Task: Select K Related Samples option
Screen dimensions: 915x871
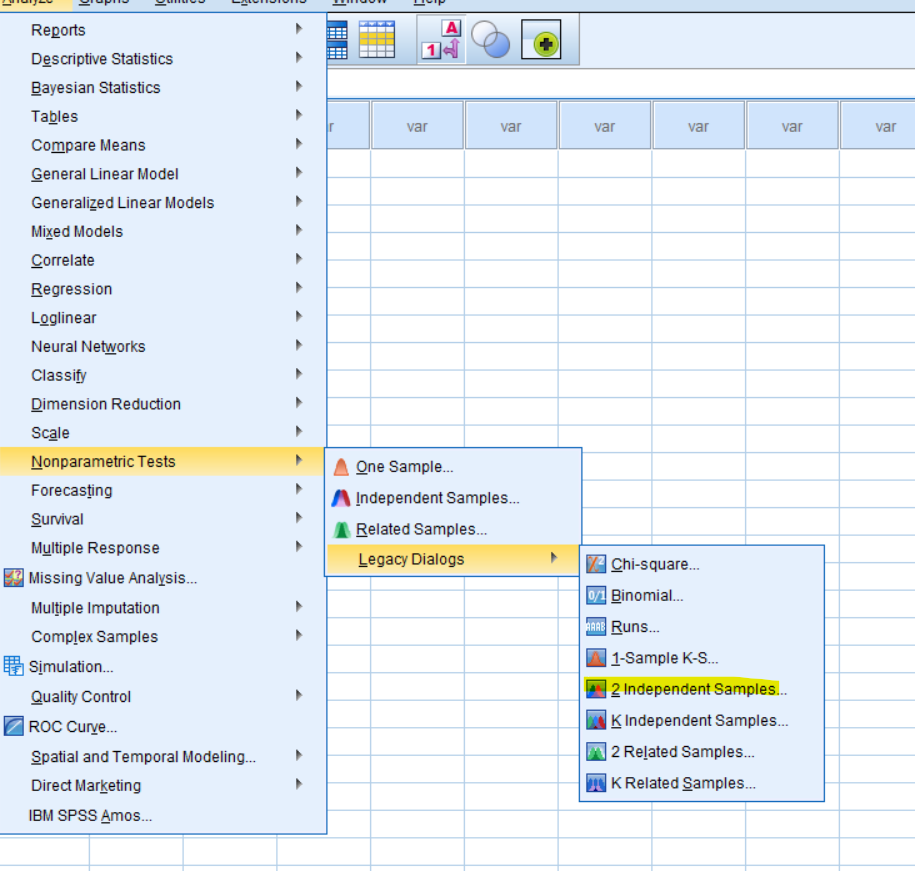Action: click(x=682, y=783)
